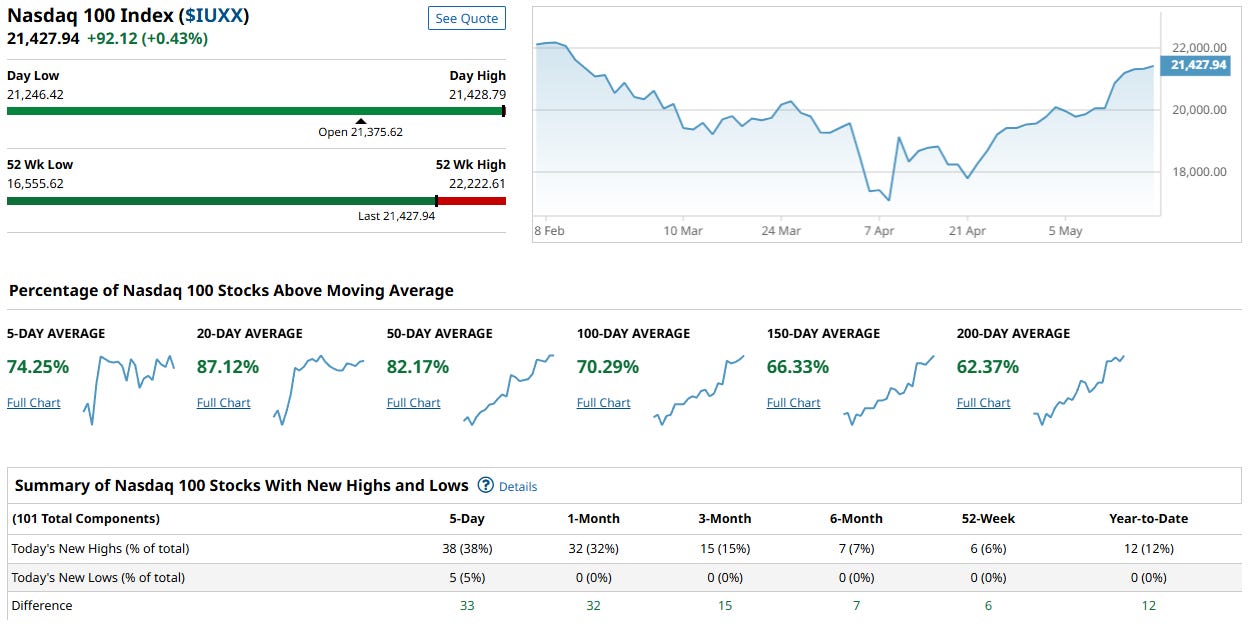Click the 66.33% 150-day percentage
Image resolution: width=1250 pixels, height=626 pixels.
(798, 367)
